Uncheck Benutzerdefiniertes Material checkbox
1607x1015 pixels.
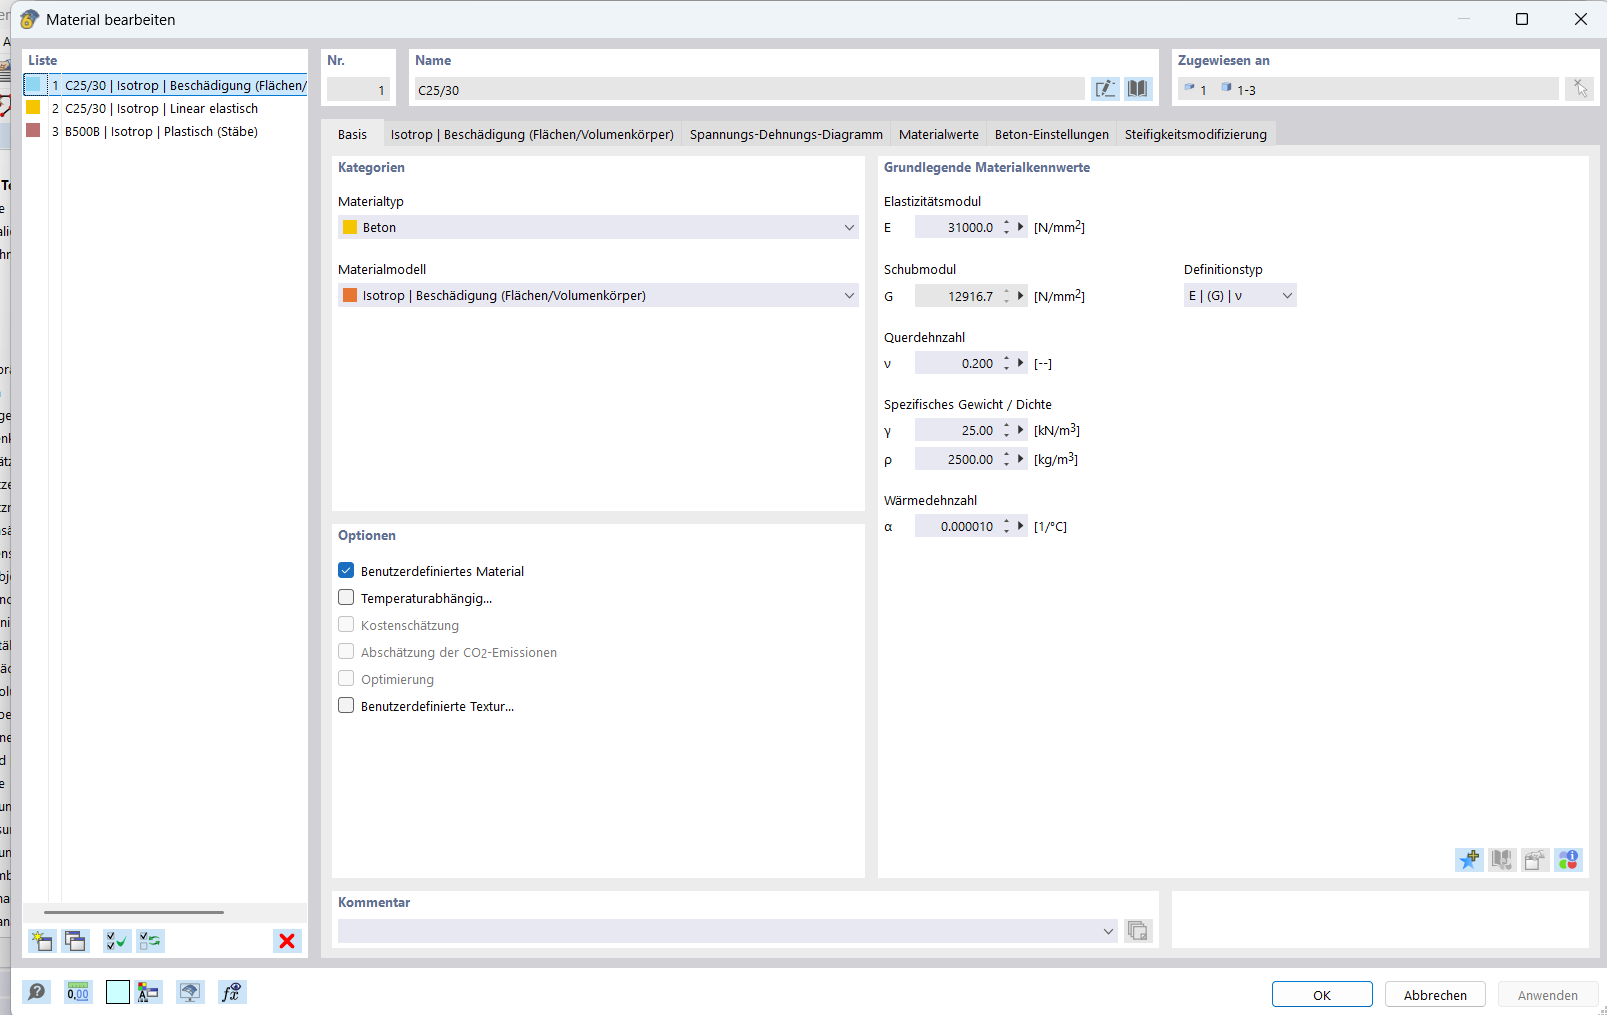[x=346, y=571]
